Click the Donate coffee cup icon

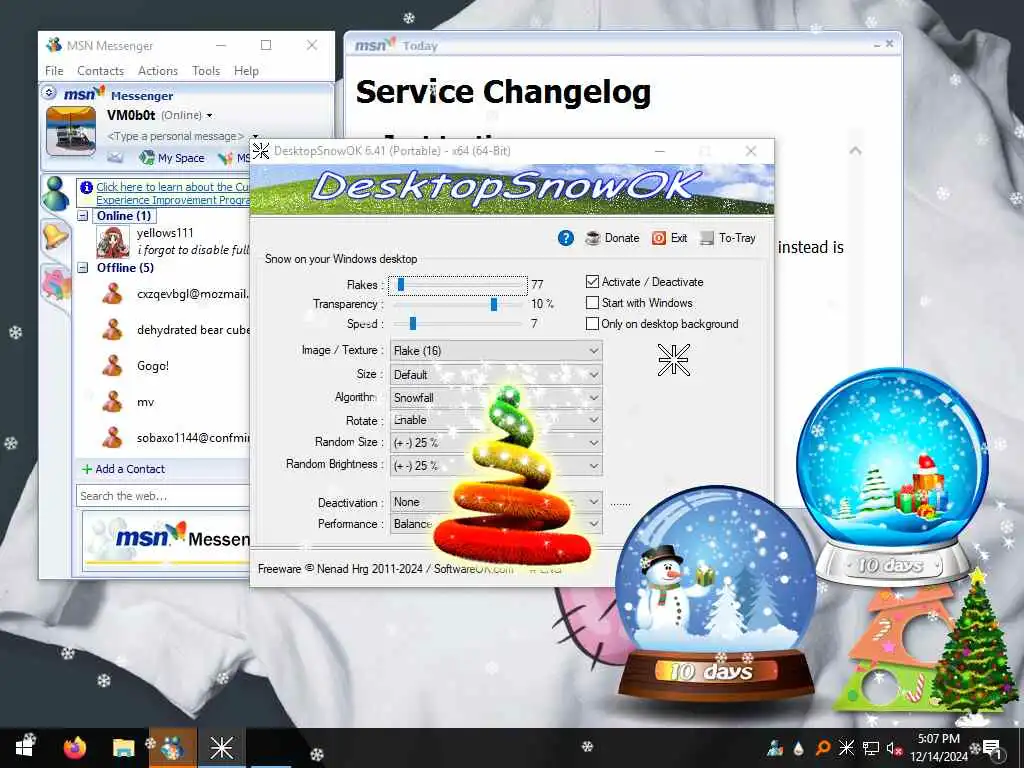(592, 238)
